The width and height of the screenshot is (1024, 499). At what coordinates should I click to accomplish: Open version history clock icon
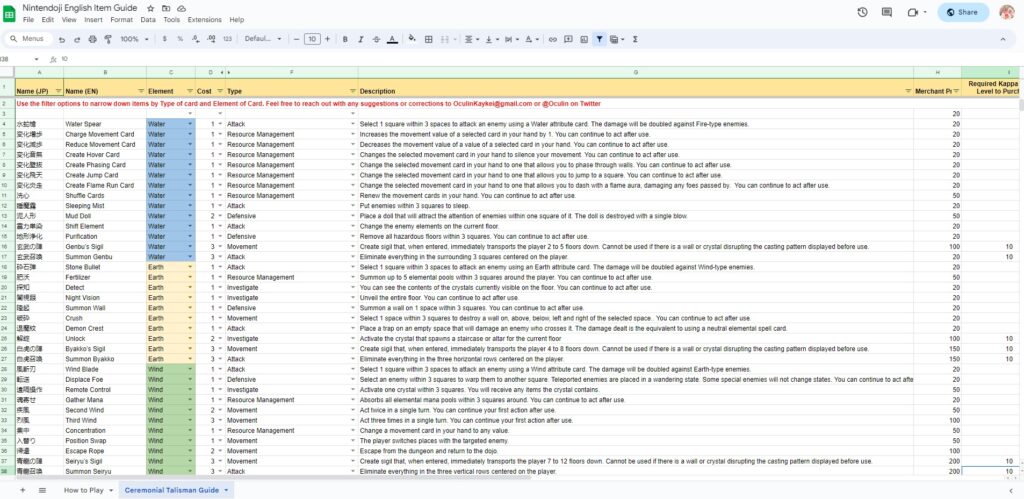[862, 12]
